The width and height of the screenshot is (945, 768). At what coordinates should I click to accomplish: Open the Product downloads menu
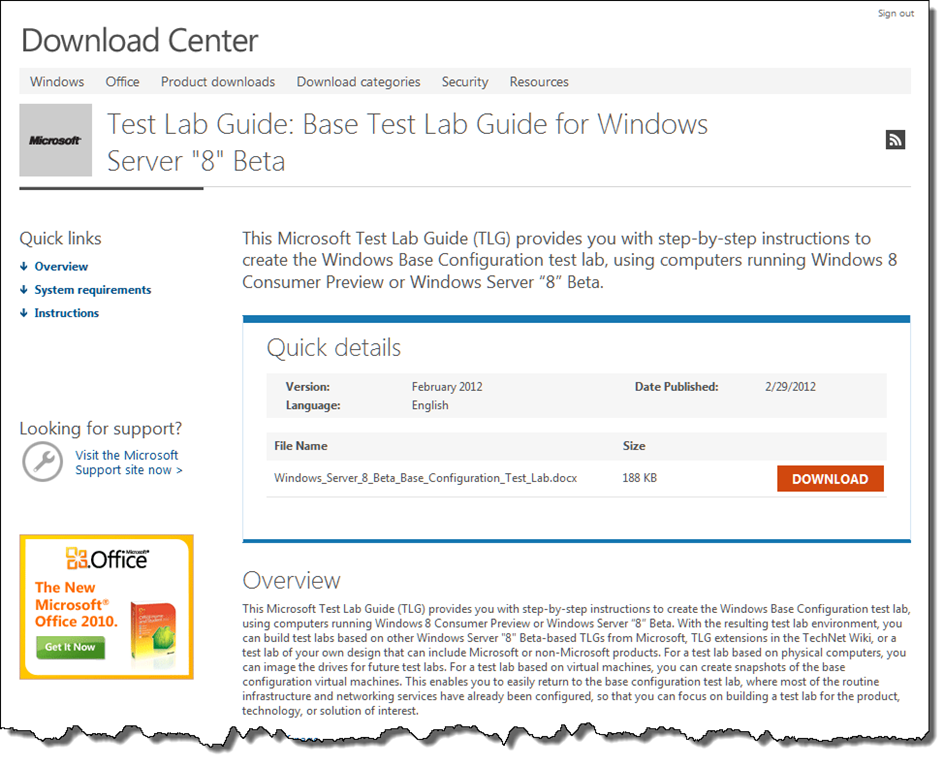point(218,82)
